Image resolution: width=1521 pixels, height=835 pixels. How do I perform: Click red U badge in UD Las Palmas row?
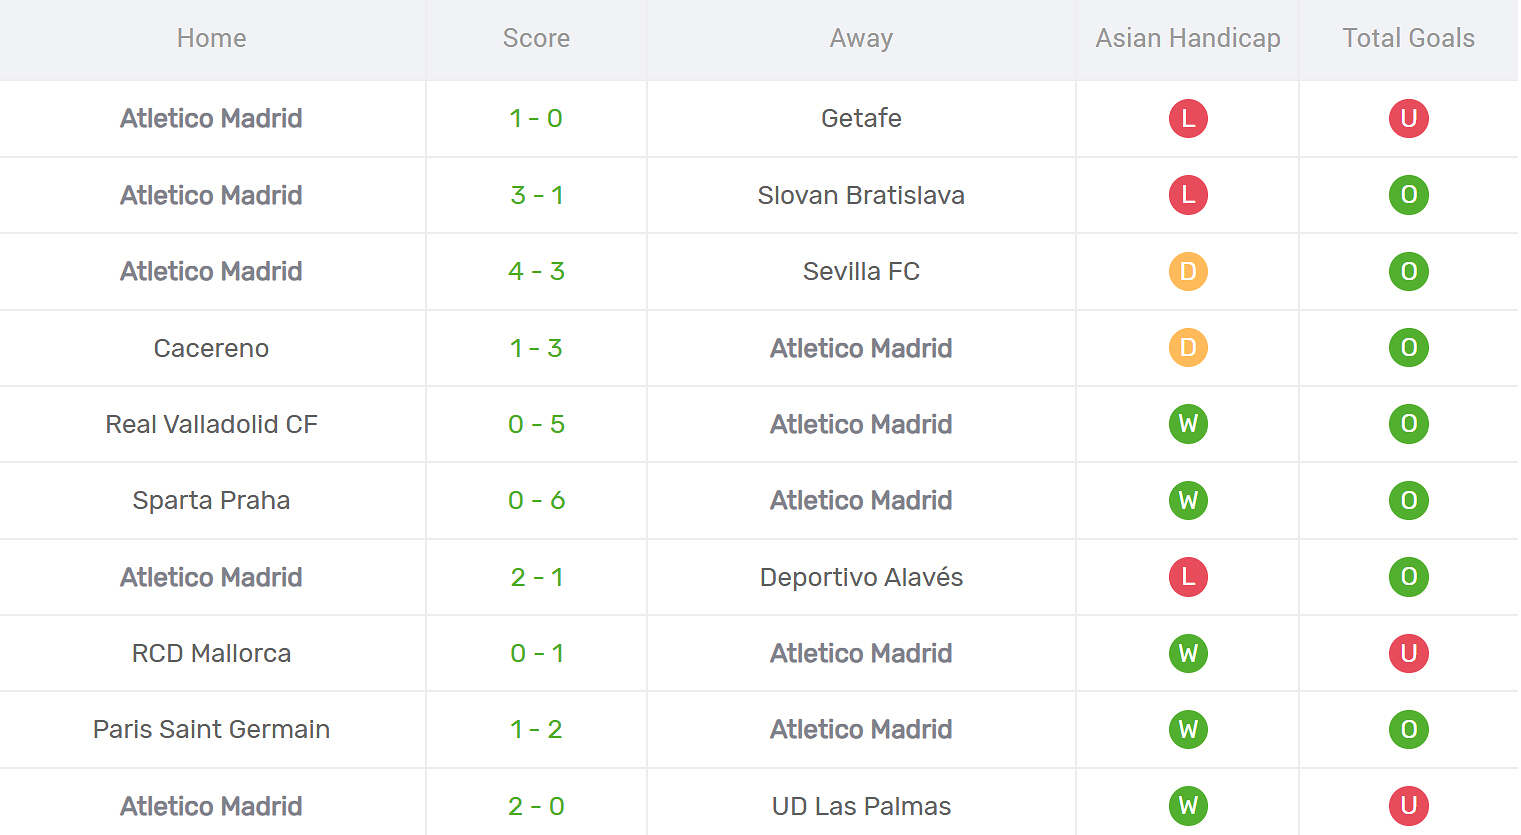pyautogui.click(x=1408, y=806)
